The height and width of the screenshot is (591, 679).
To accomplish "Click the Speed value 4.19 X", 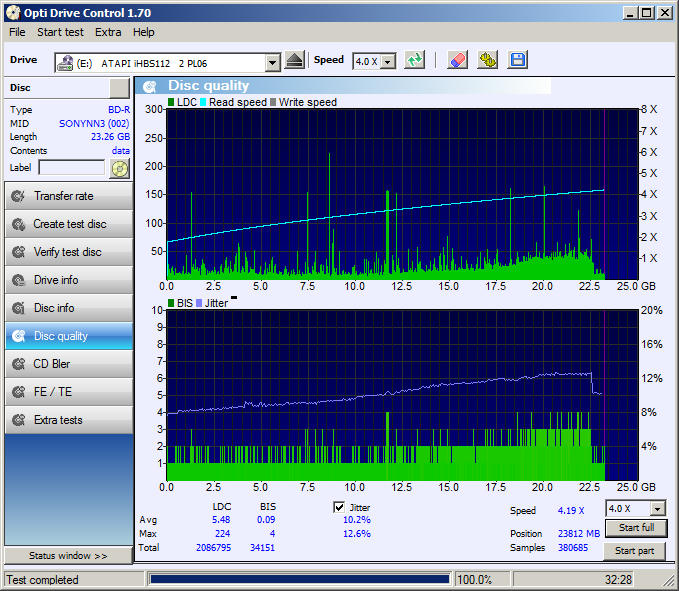I will (x=571, y=511).
